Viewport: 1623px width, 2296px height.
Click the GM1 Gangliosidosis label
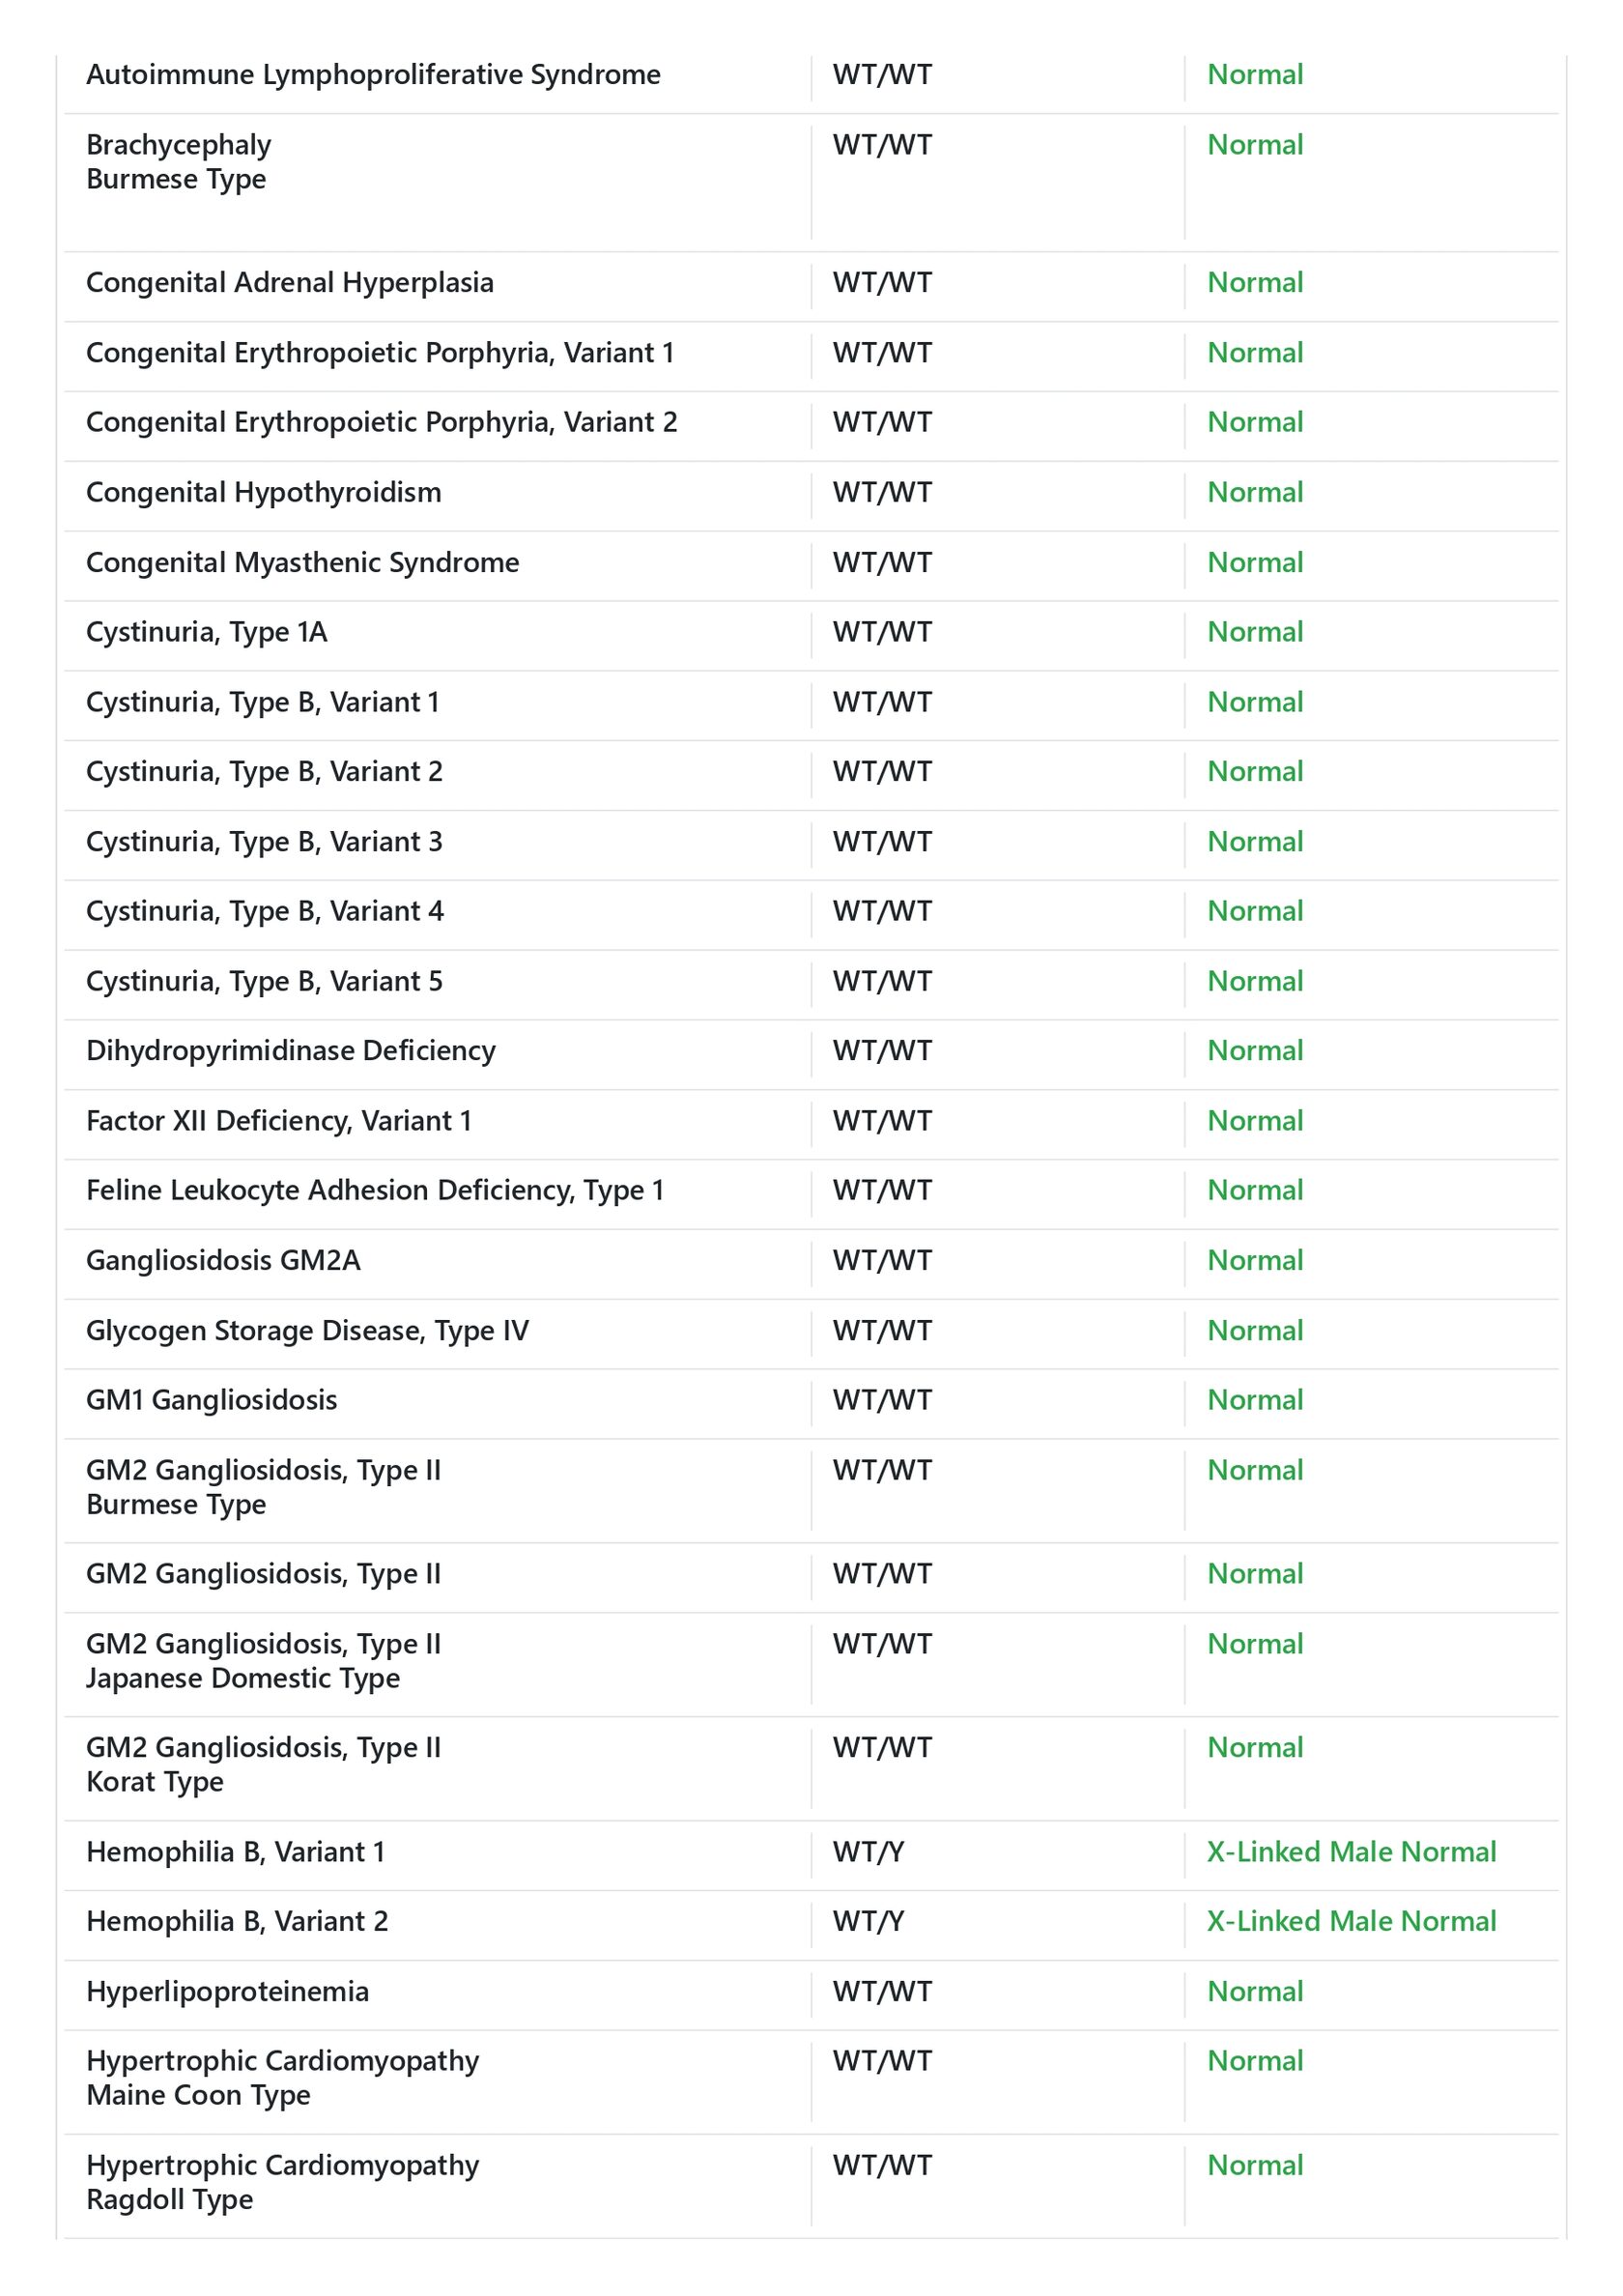tap(211, 1400)
